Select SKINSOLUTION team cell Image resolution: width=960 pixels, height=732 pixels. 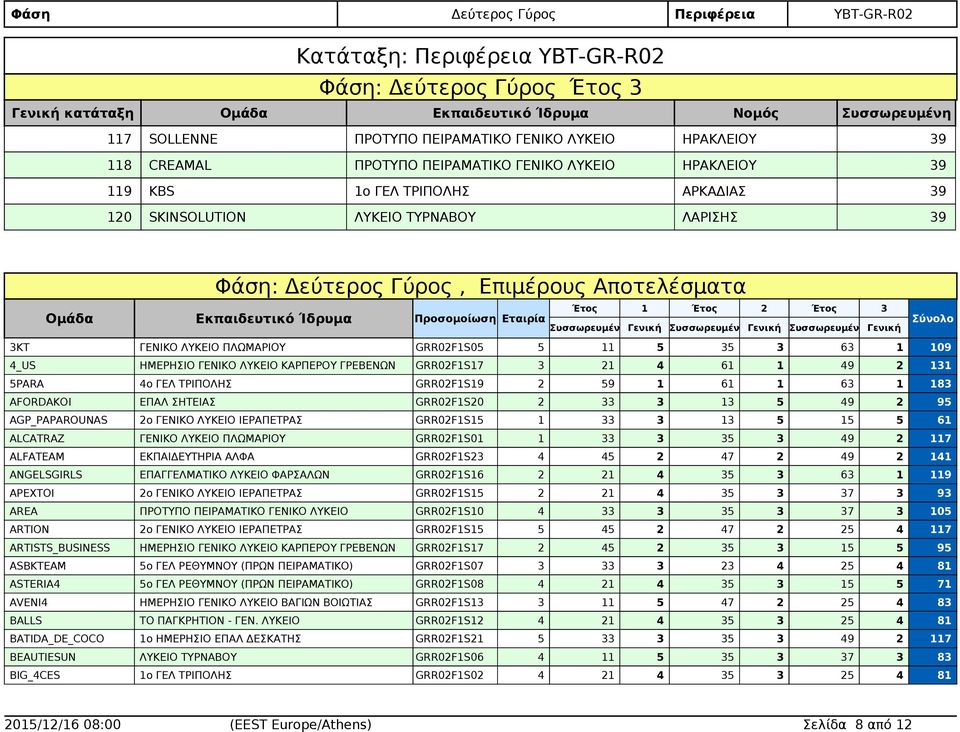244,217
